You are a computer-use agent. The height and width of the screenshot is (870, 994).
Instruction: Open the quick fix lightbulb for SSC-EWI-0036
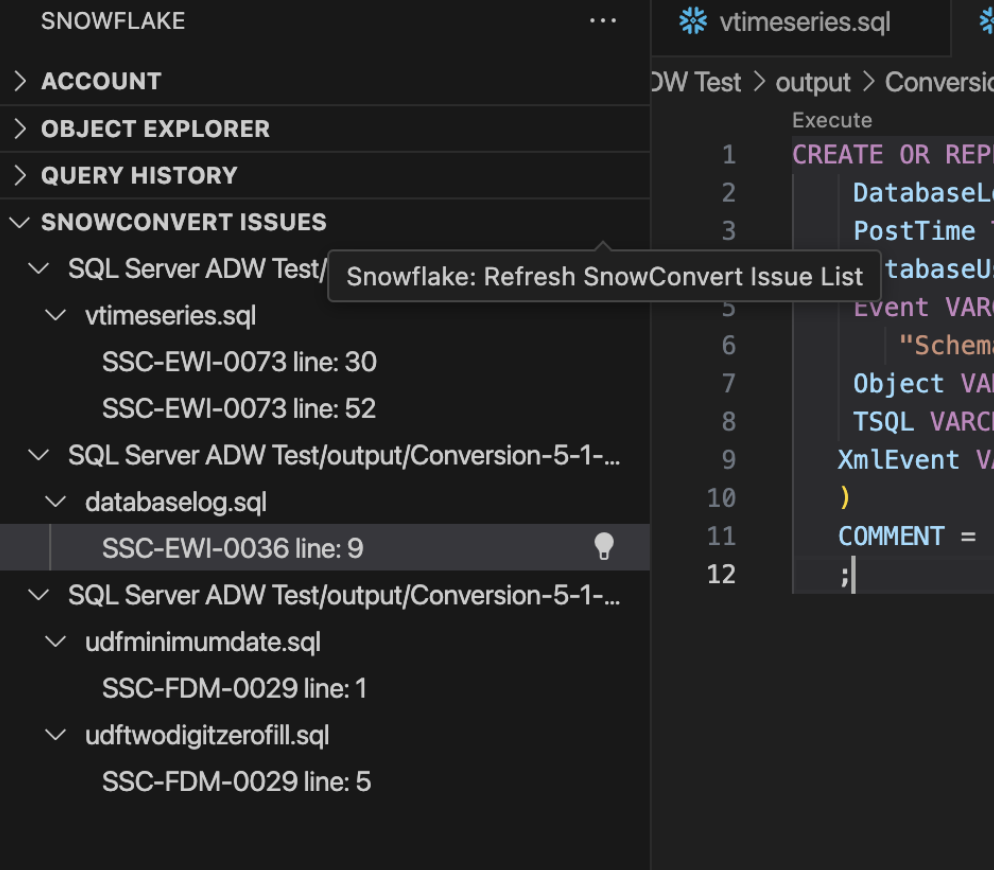click(603, 547)
